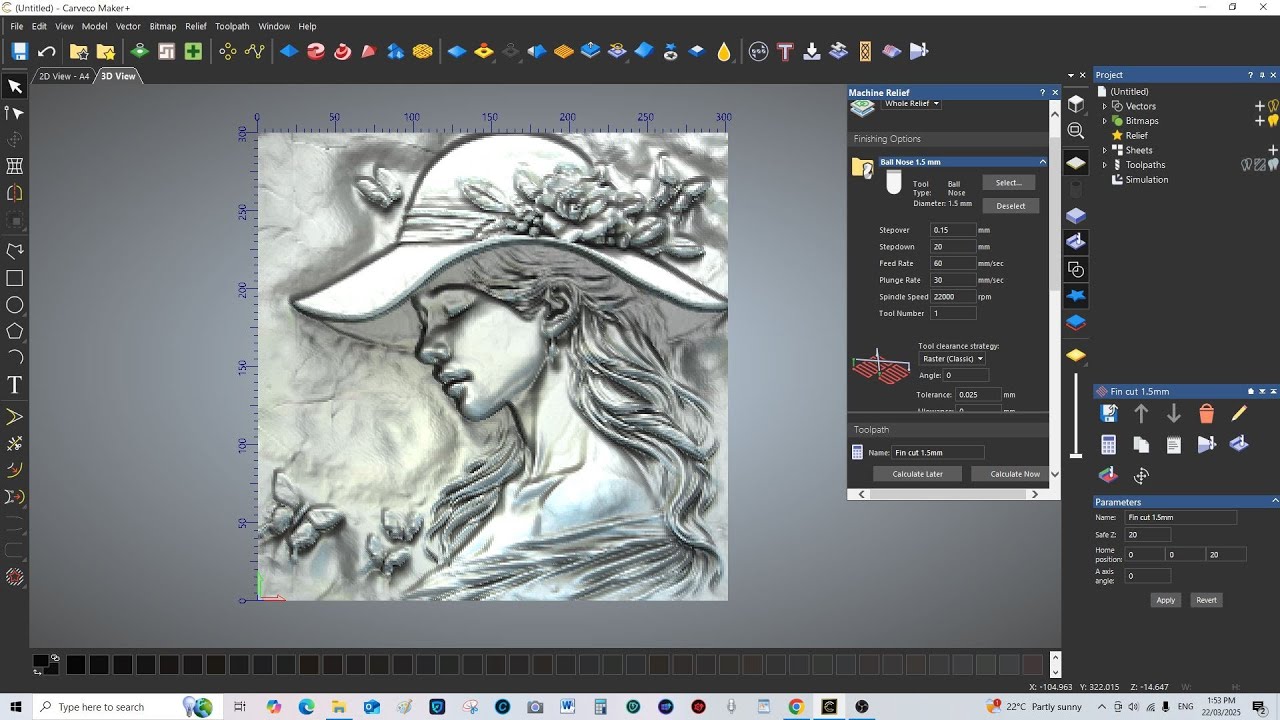Select the Text tool in left toolbar
This screenshot has height=720, width=1280.
tap(15, 385)
